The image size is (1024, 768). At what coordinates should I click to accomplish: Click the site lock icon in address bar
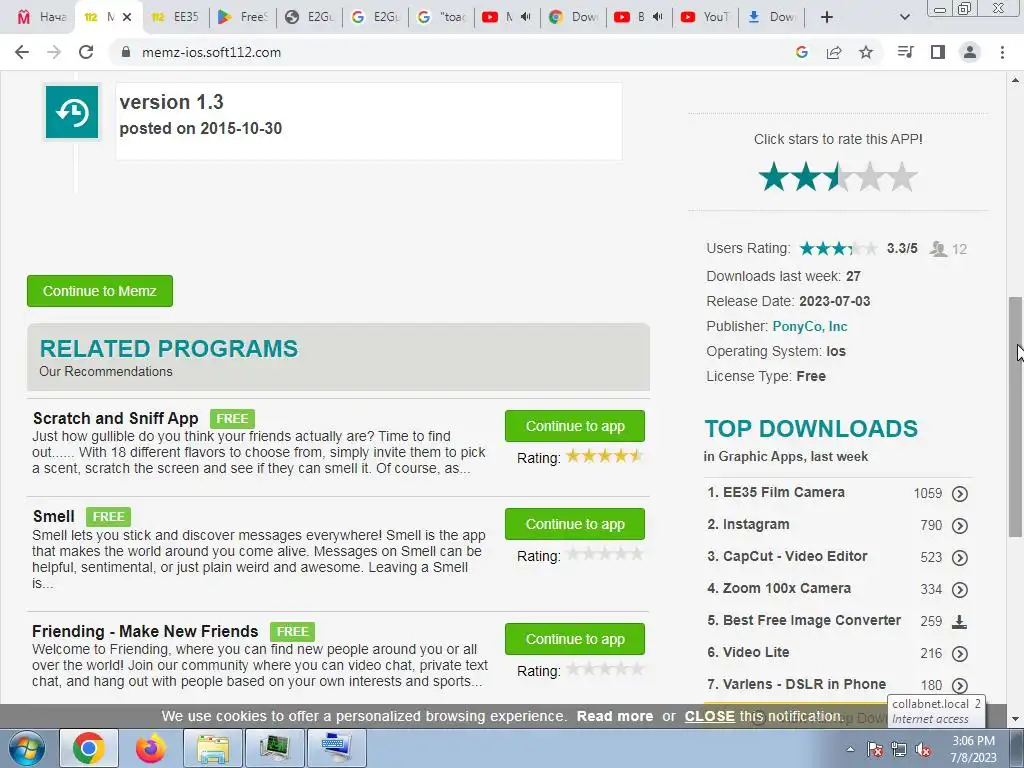pos(126,52)
